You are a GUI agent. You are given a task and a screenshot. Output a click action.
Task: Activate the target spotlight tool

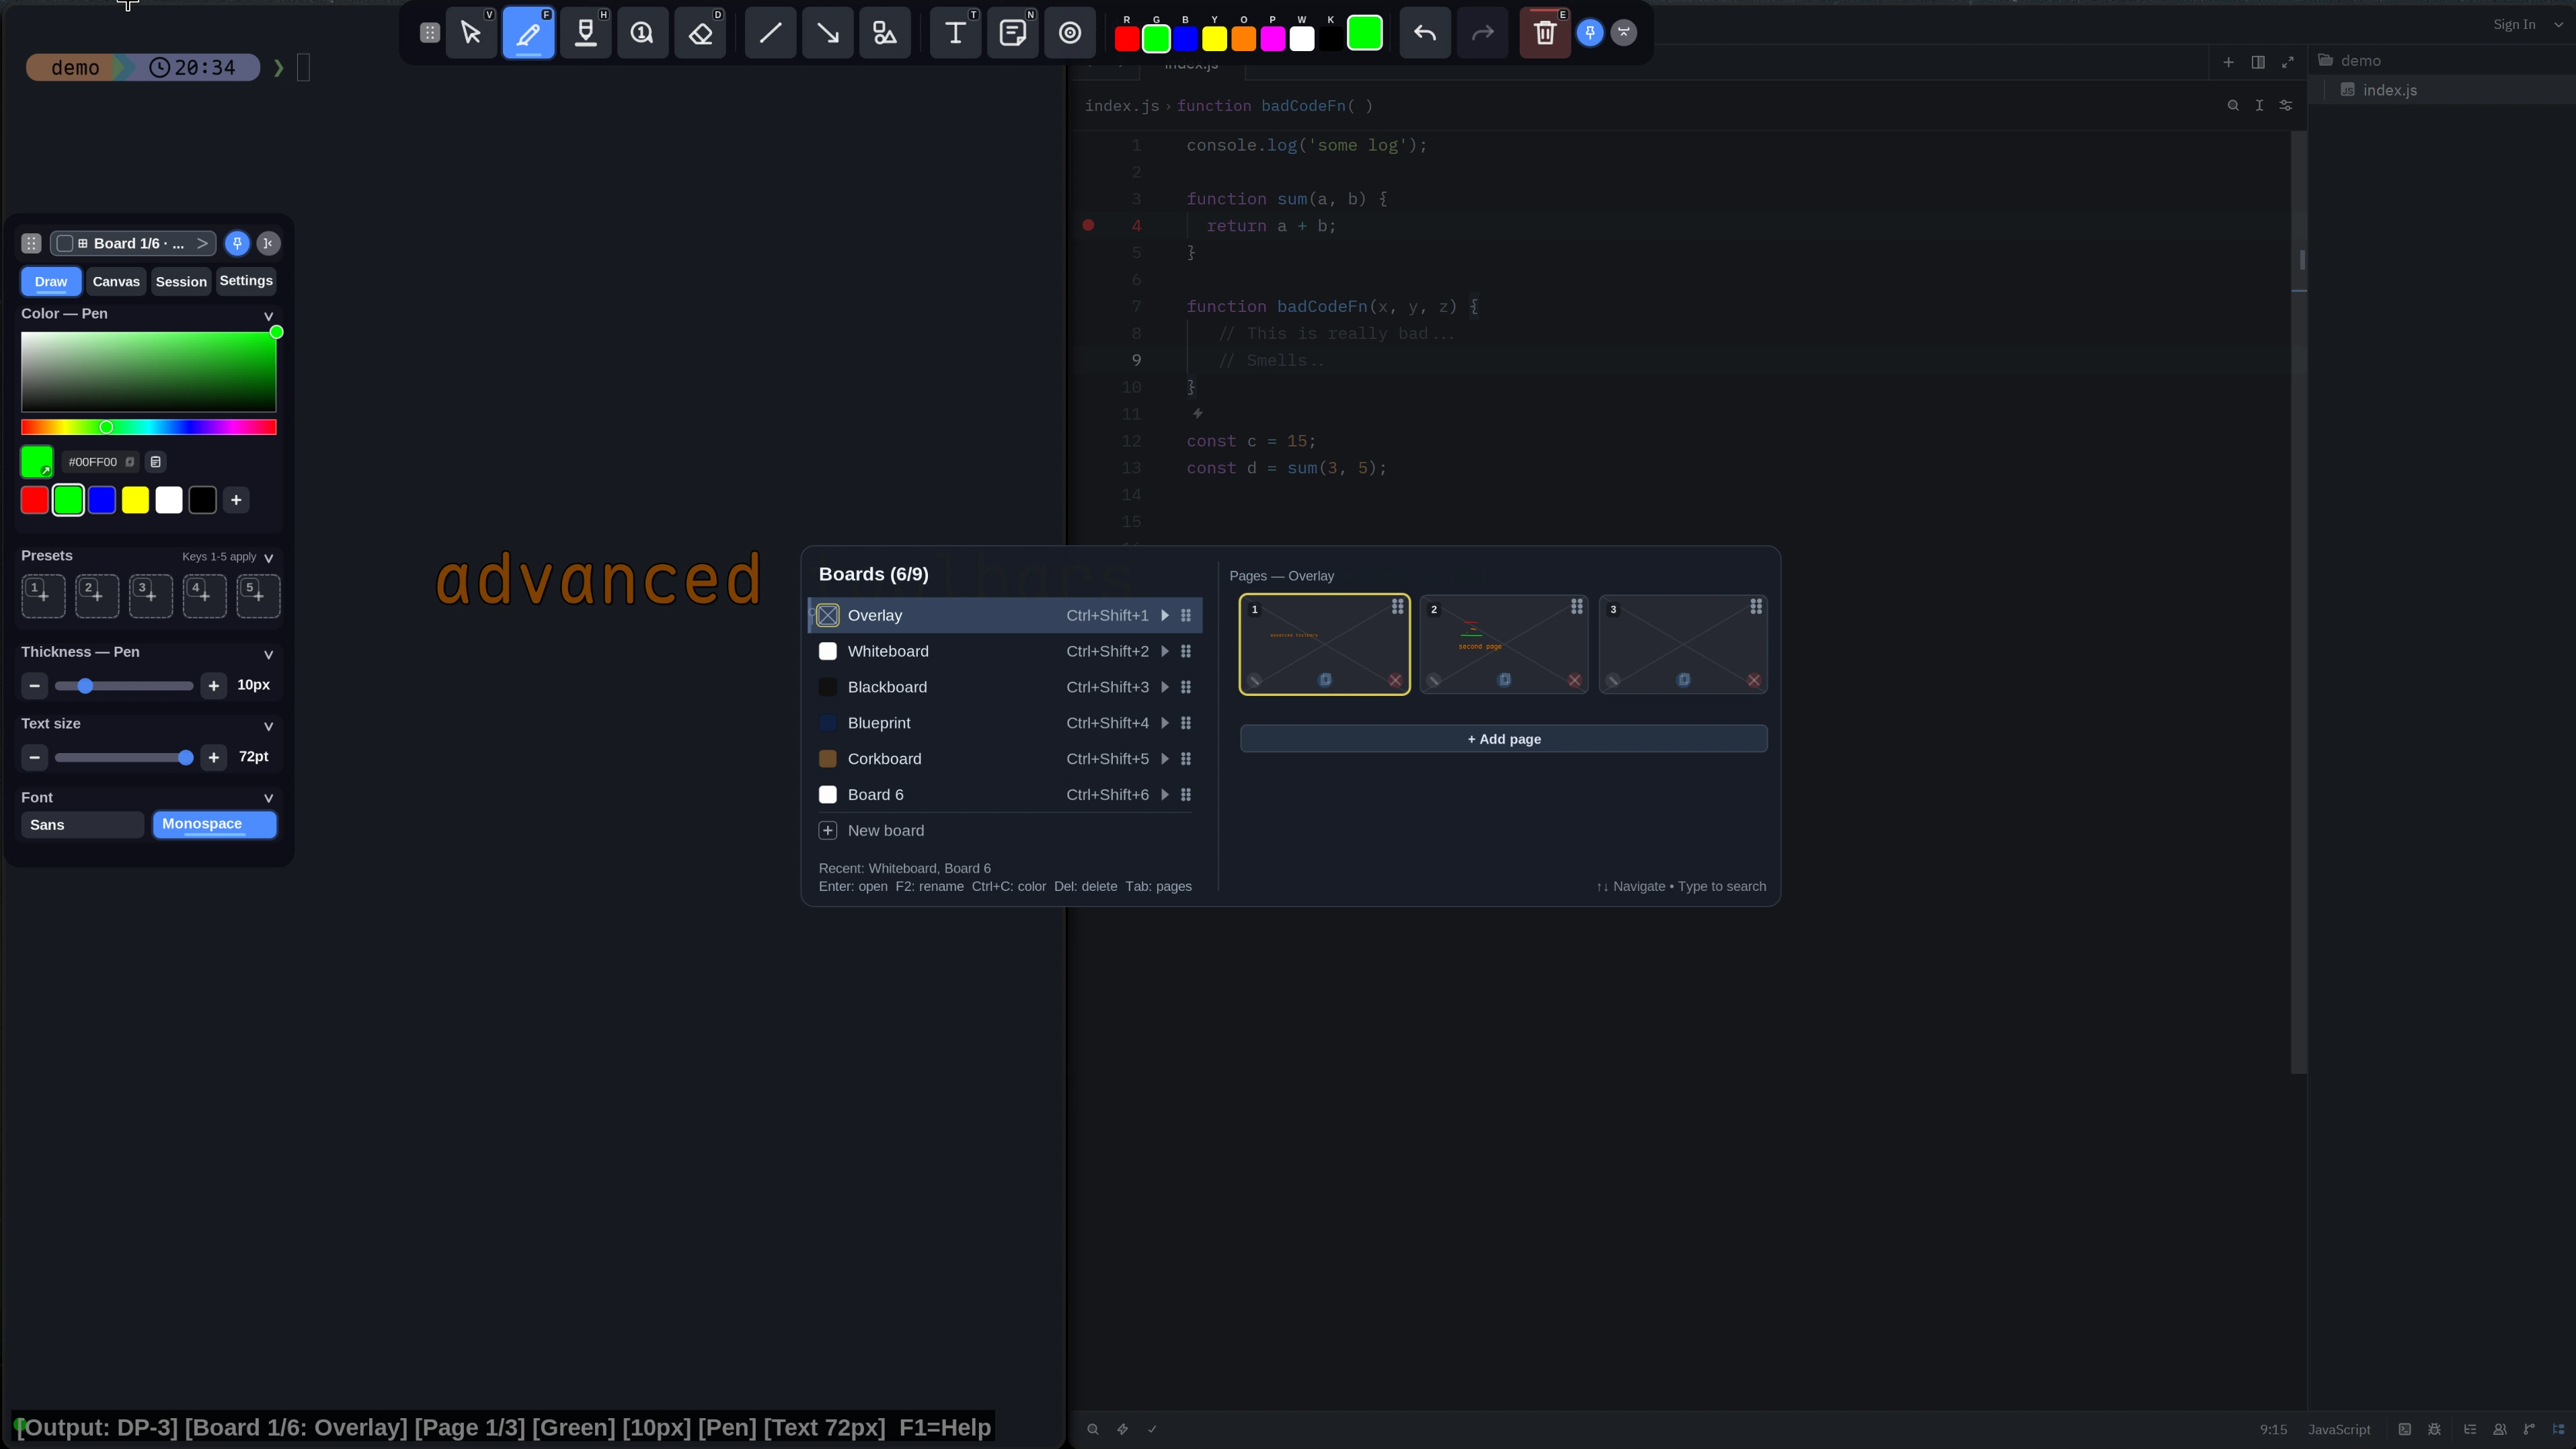(1070, 33)
